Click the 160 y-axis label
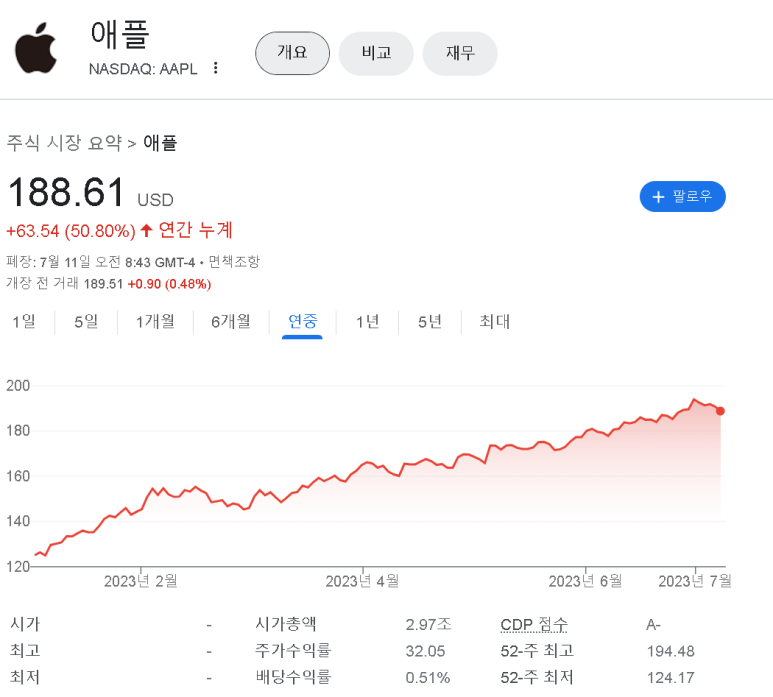This screenshot has width=773, height=697. tap(18, 476)
